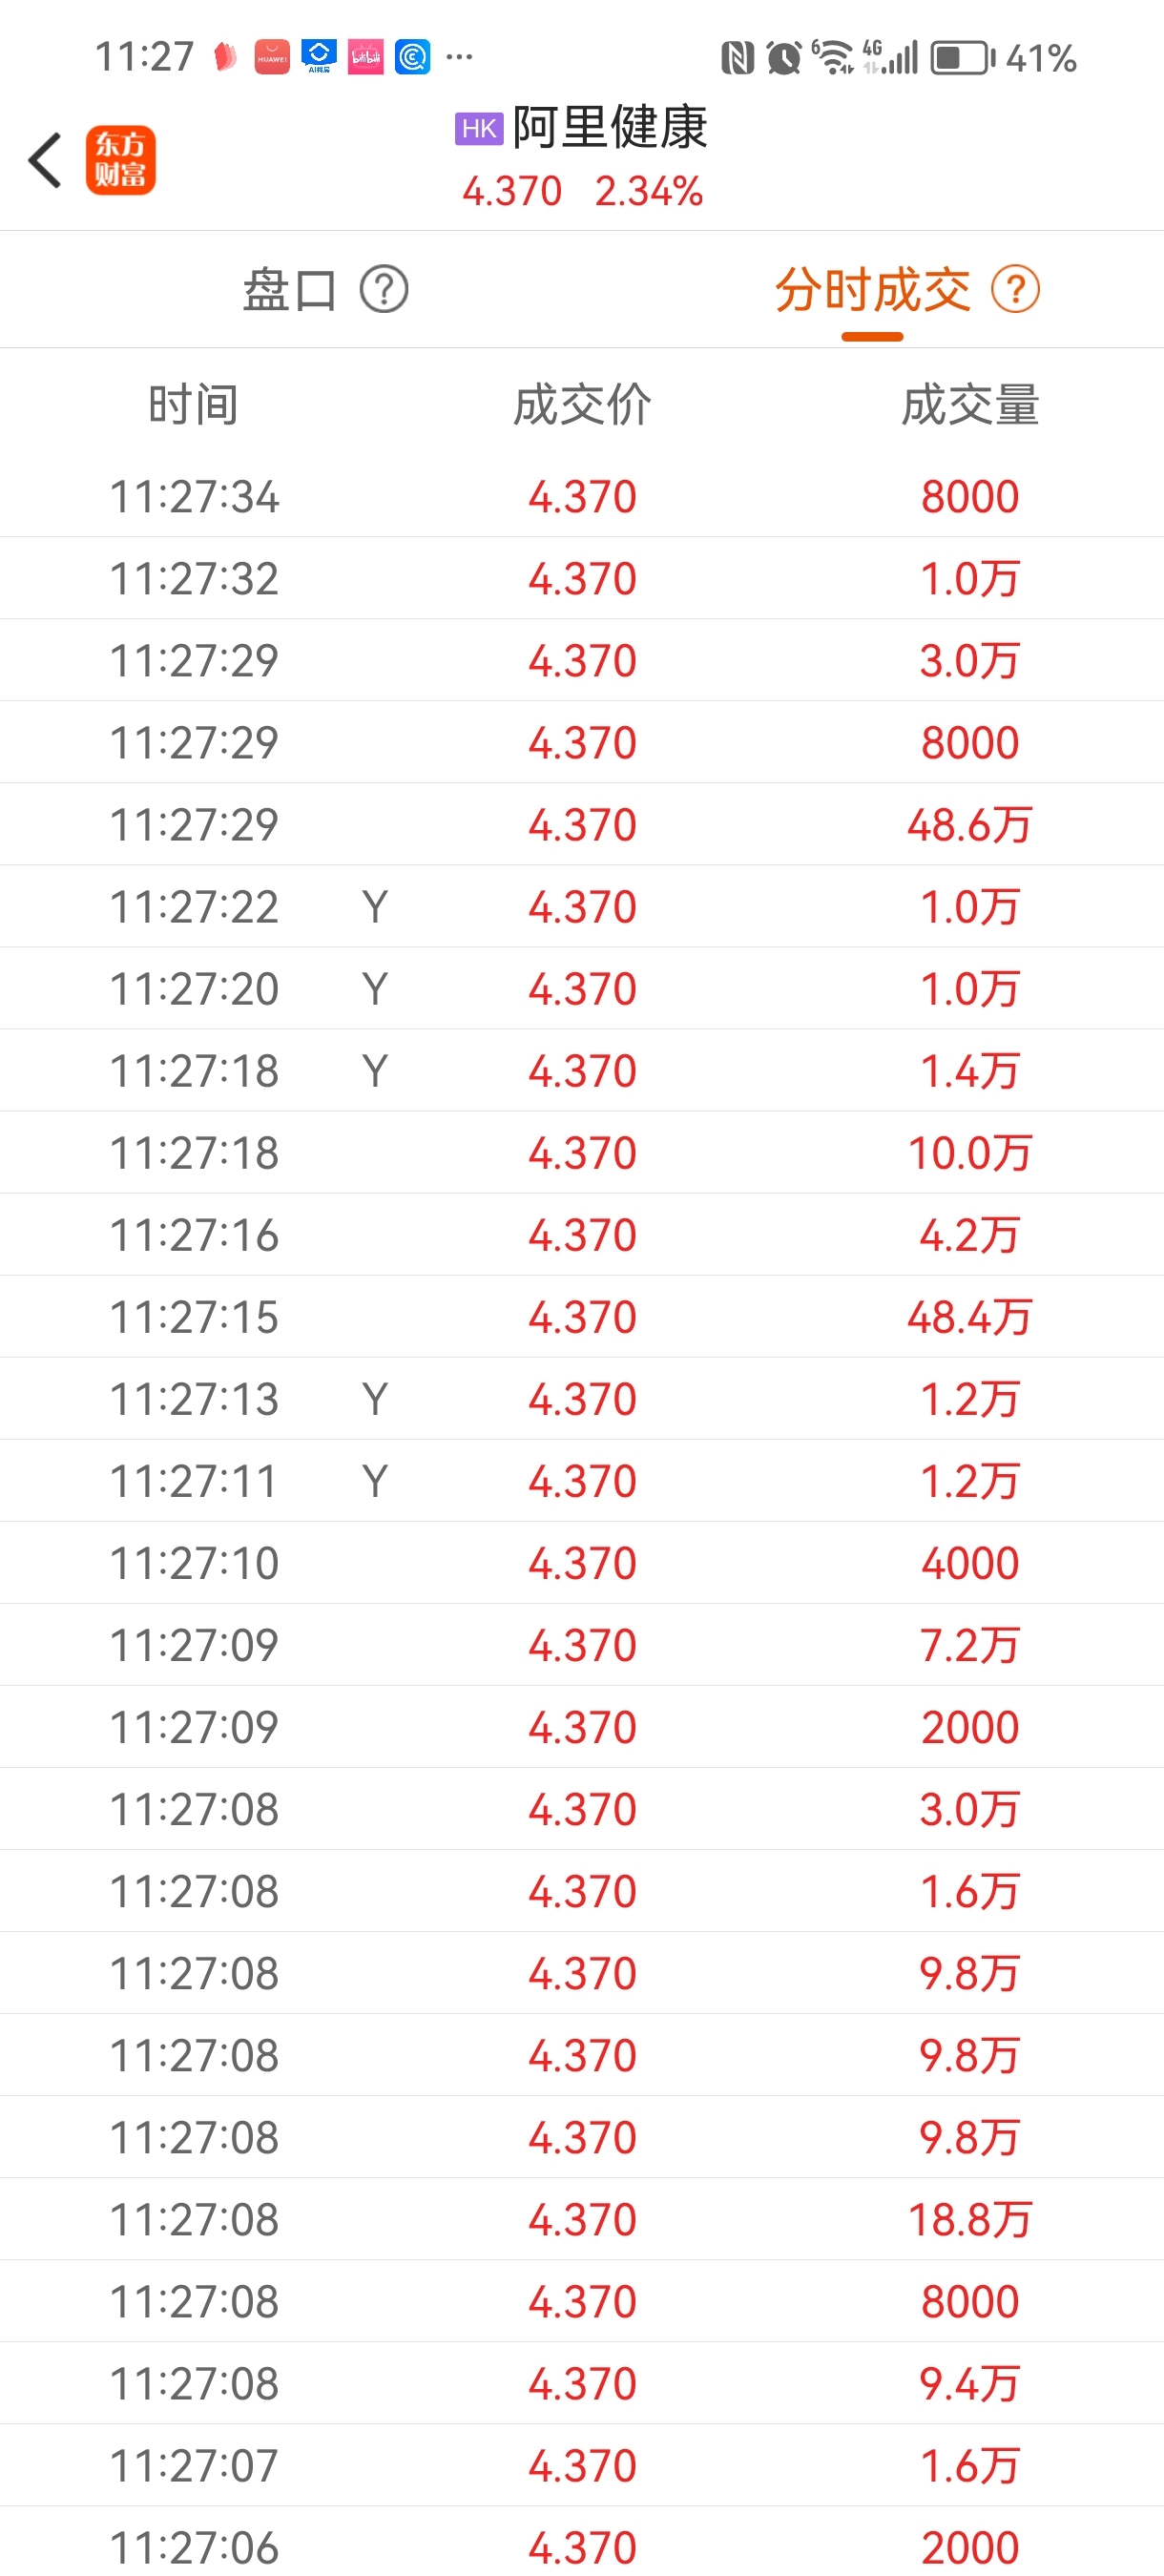This screenshot has width=1164, height=2576.
Task: Select the 成交量 column header
Action: coord(970,405)
